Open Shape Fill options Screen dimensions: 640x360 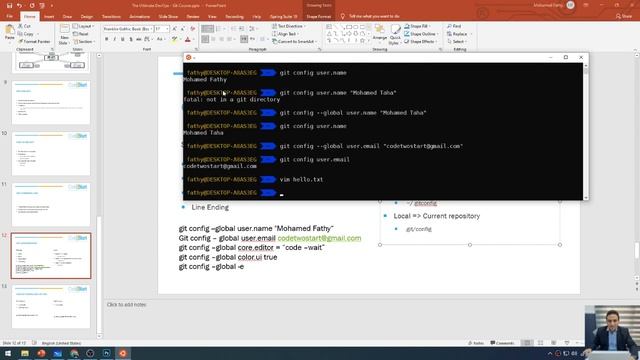(417, 26)
